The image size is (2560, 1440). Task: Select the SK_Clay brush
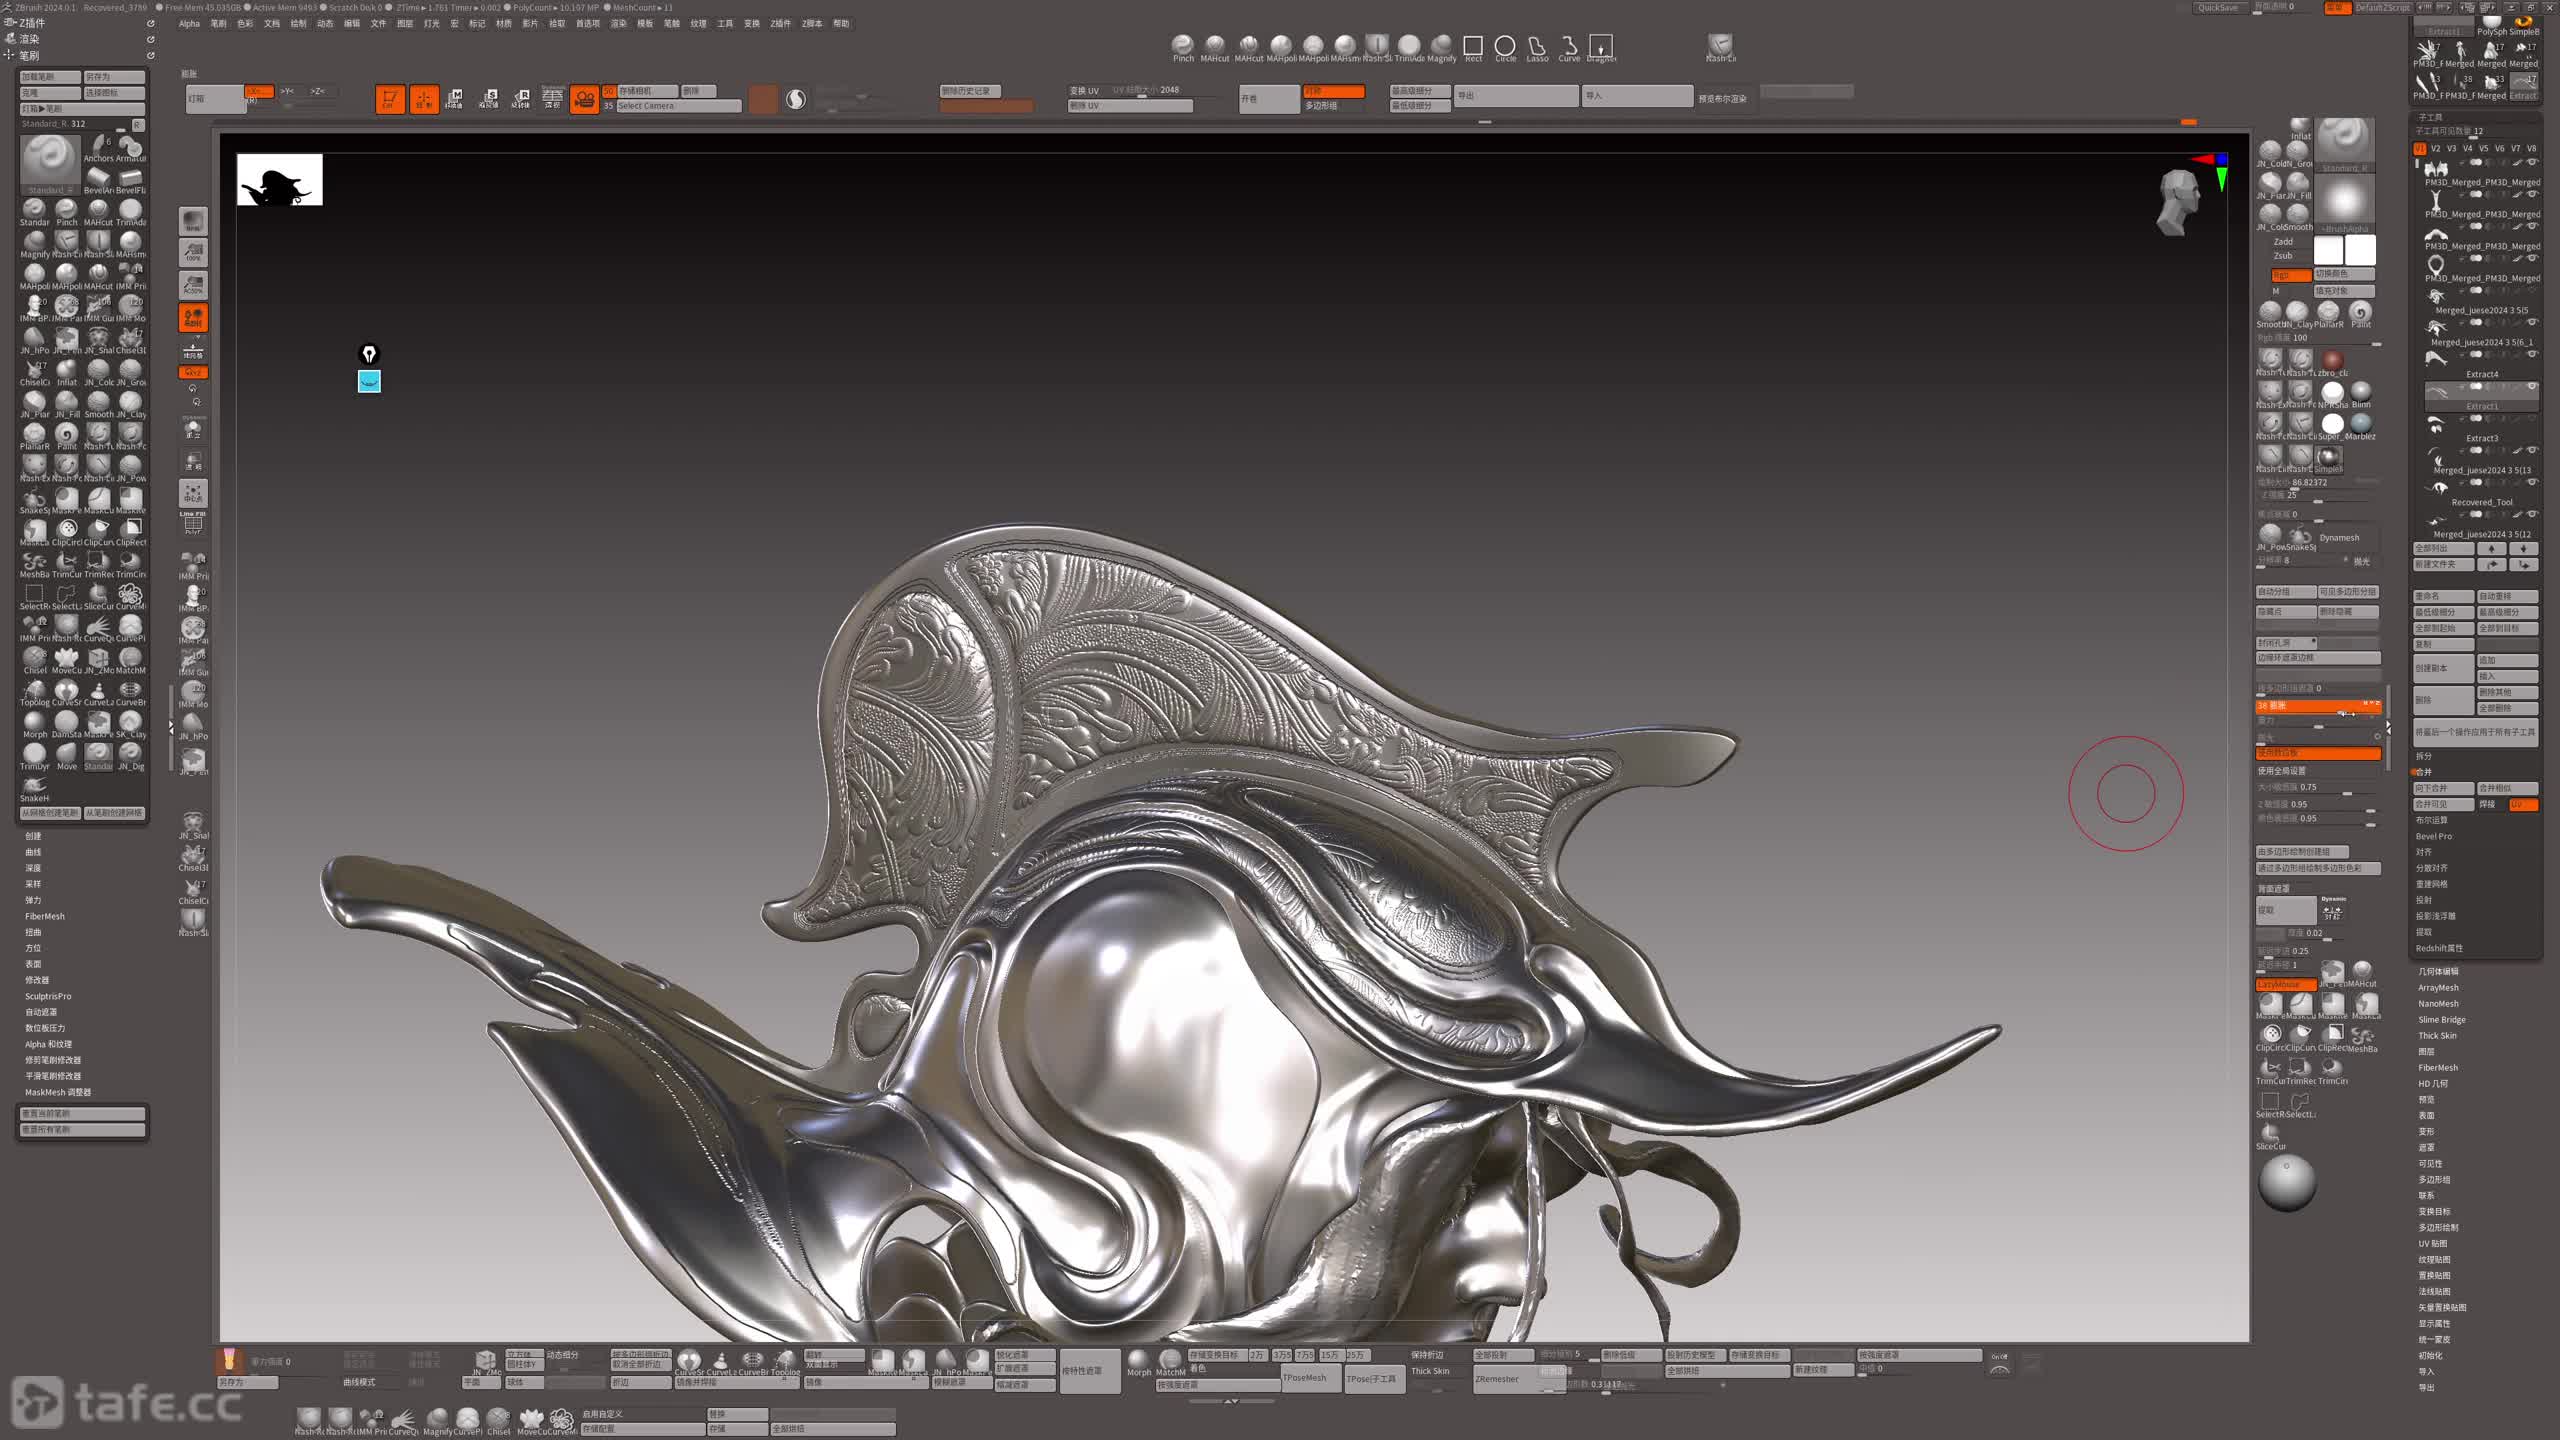coord(131,725)
